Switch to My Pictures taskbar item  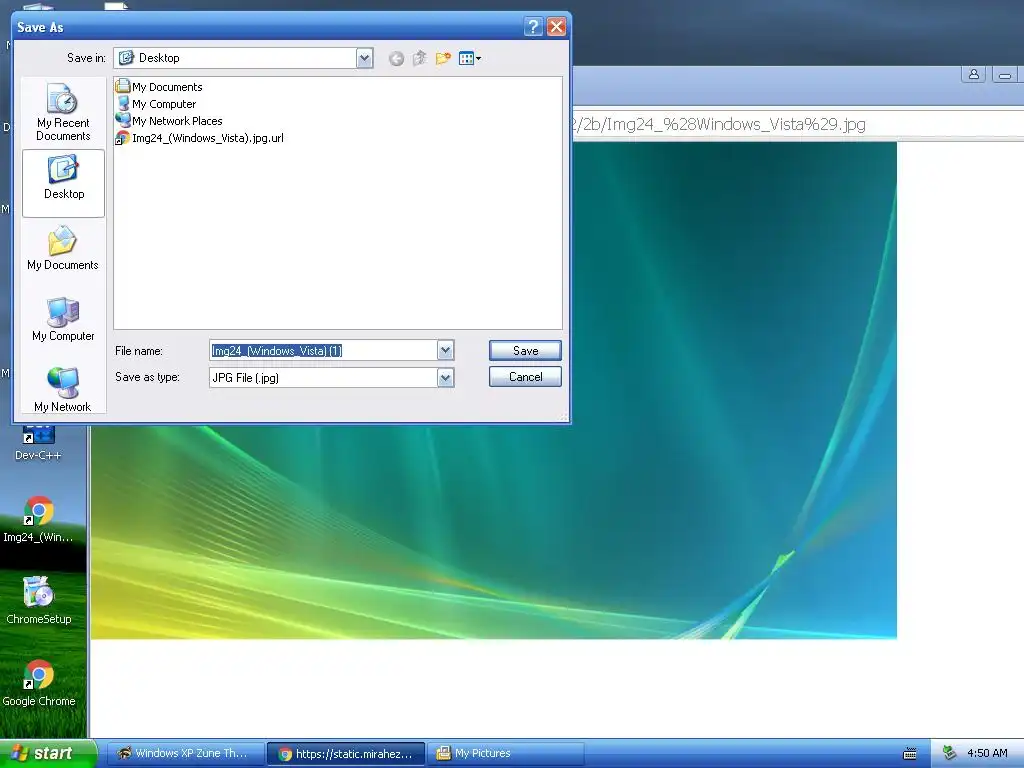point(507,753)
